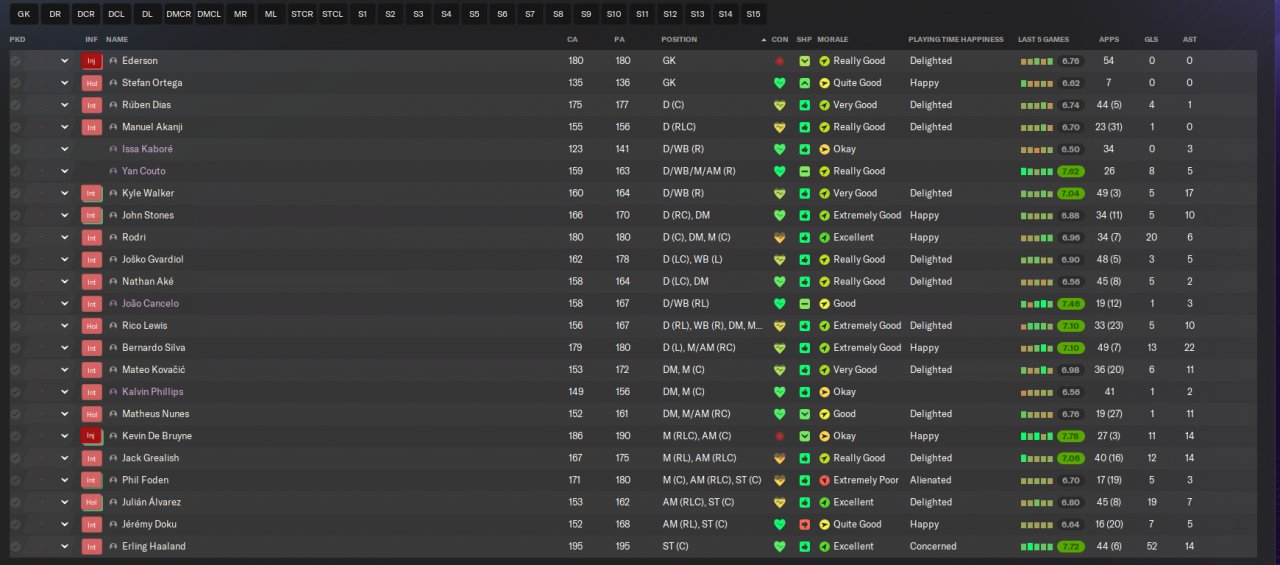Open João Cancelo's player profile link

pyautogui.click(x=150, y=303)
